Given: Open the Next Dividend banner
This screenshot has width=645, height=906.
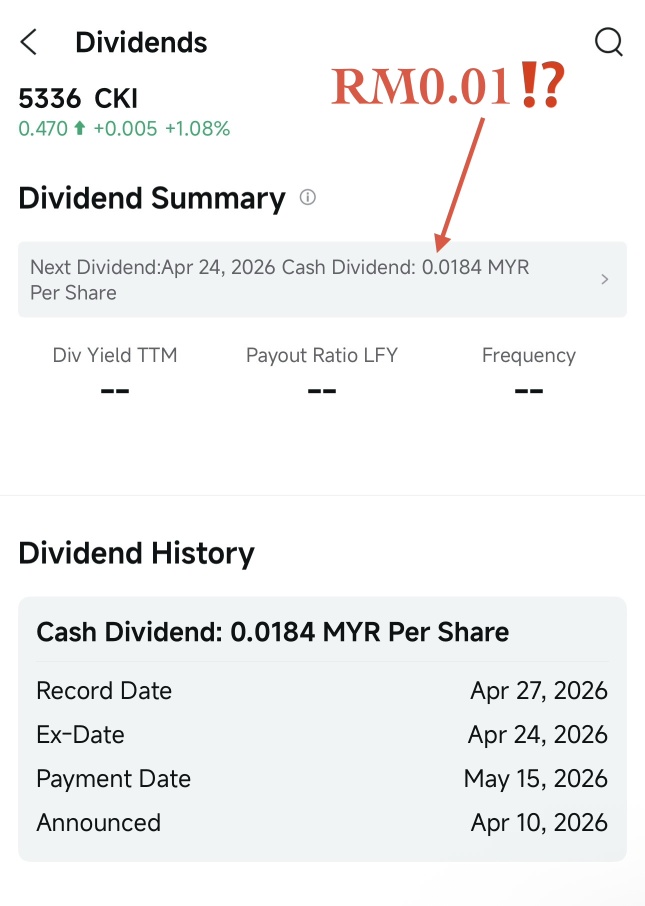Looking at the screenshot, I should pyautogui.click(x=322, y=280).
